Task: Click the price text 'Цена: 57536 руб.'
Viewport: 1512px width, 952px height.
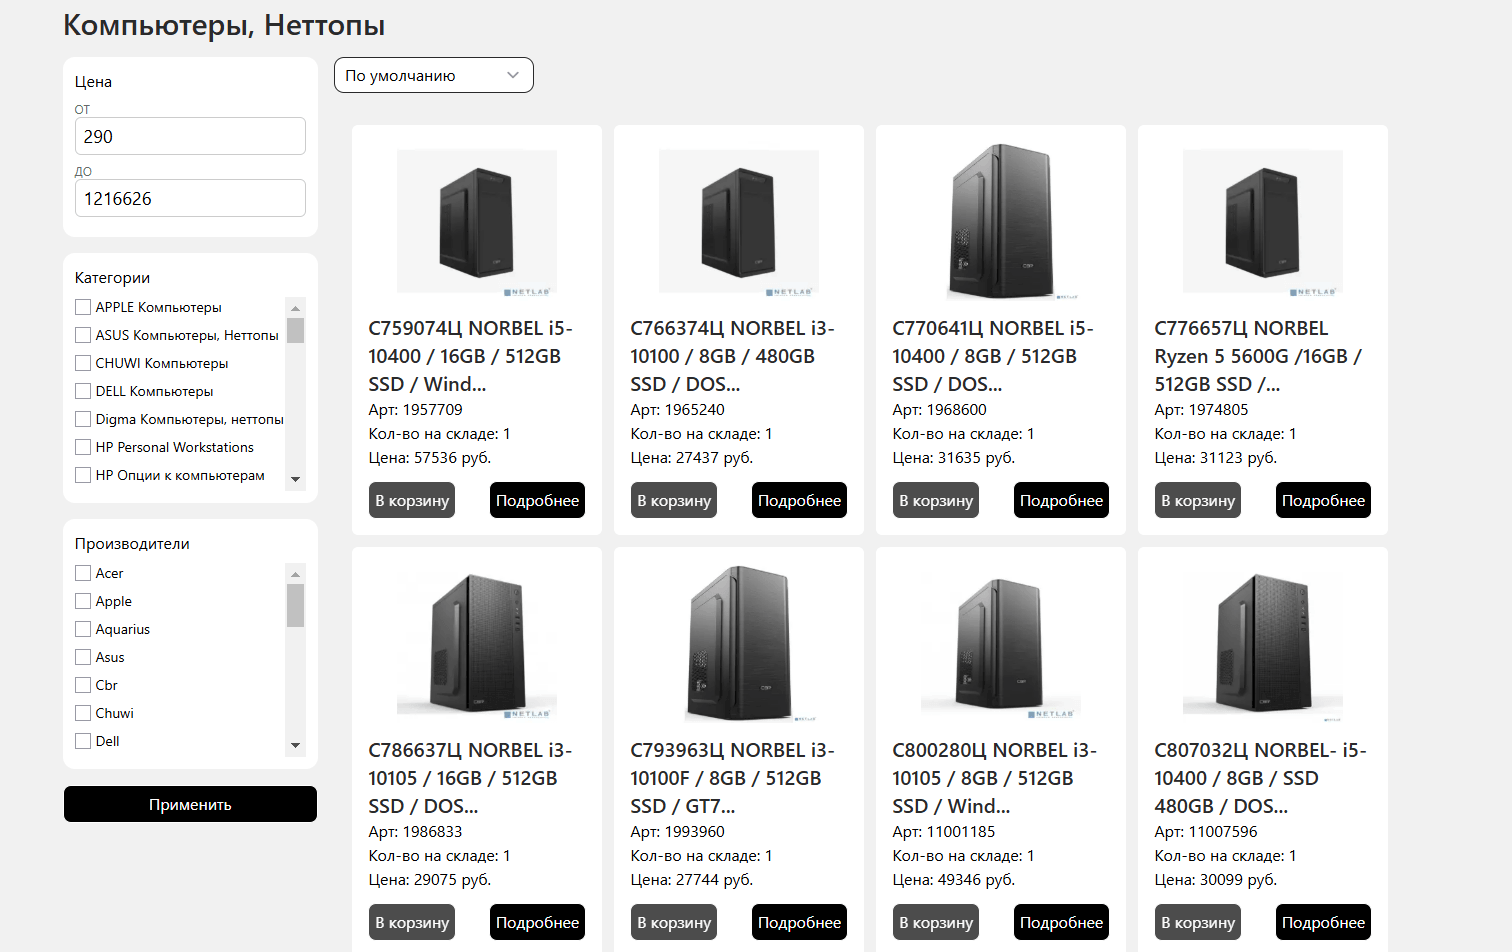Action: click(430, 458)
